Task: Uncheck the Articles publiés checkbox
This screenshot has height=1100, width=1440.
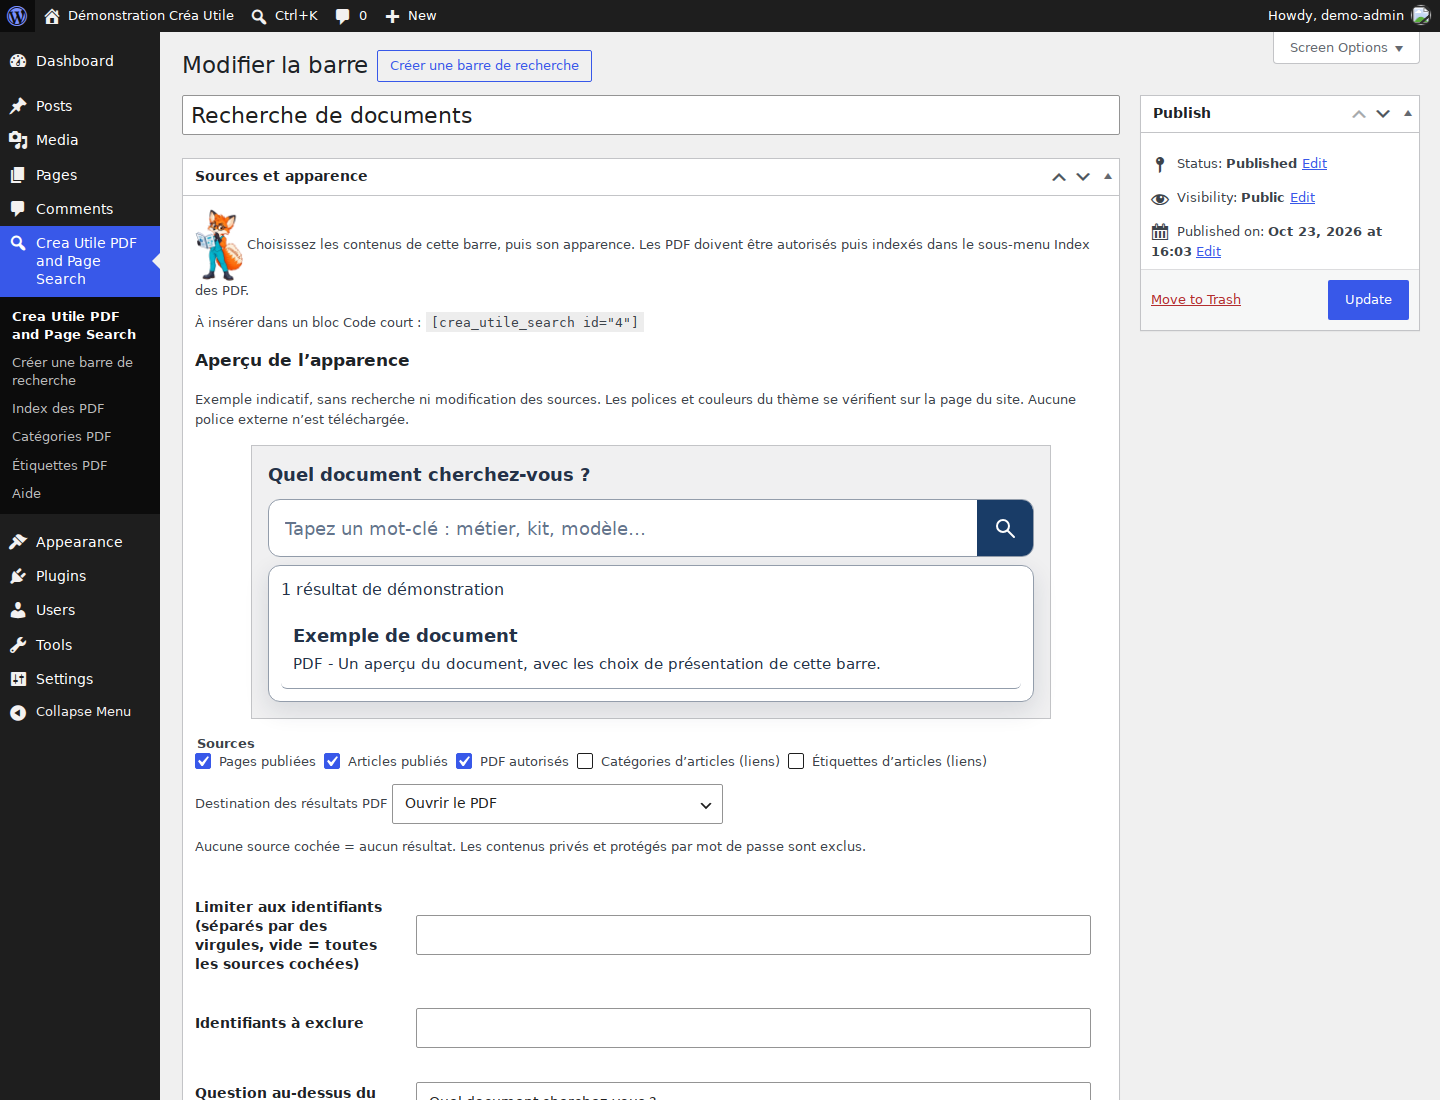Action: tap(333, 761)
